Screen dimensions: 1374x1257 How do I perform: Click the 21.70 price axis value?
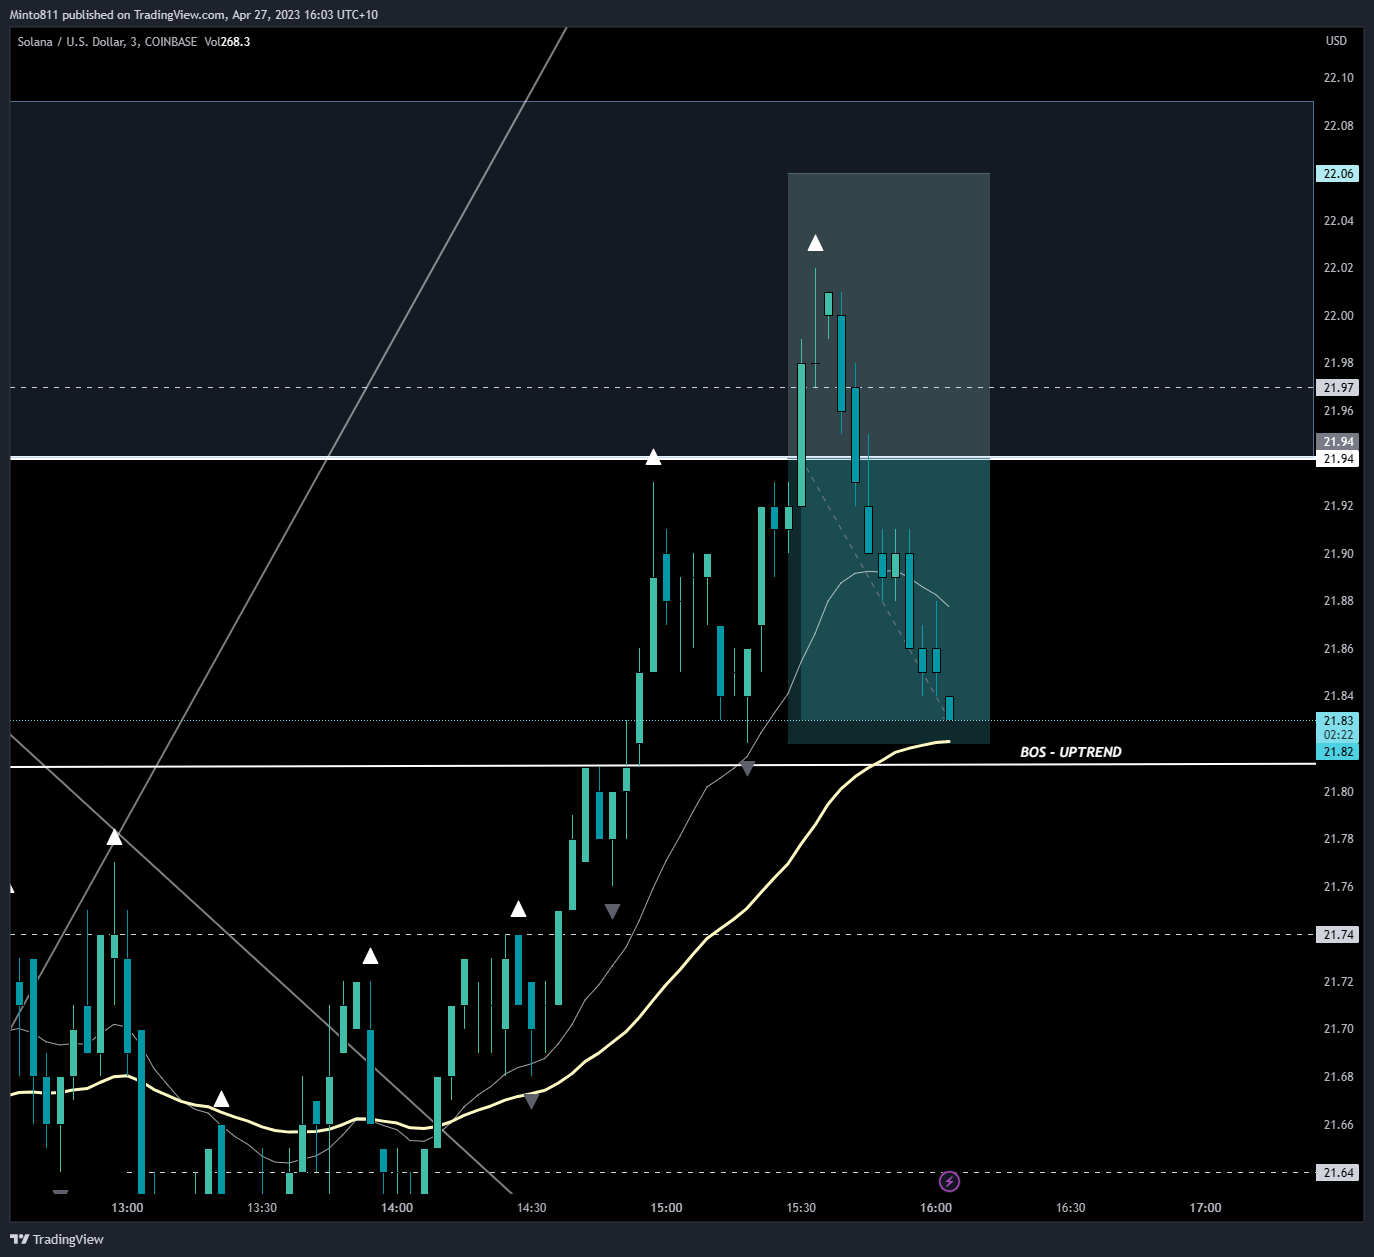[x=1338, y=1029]
